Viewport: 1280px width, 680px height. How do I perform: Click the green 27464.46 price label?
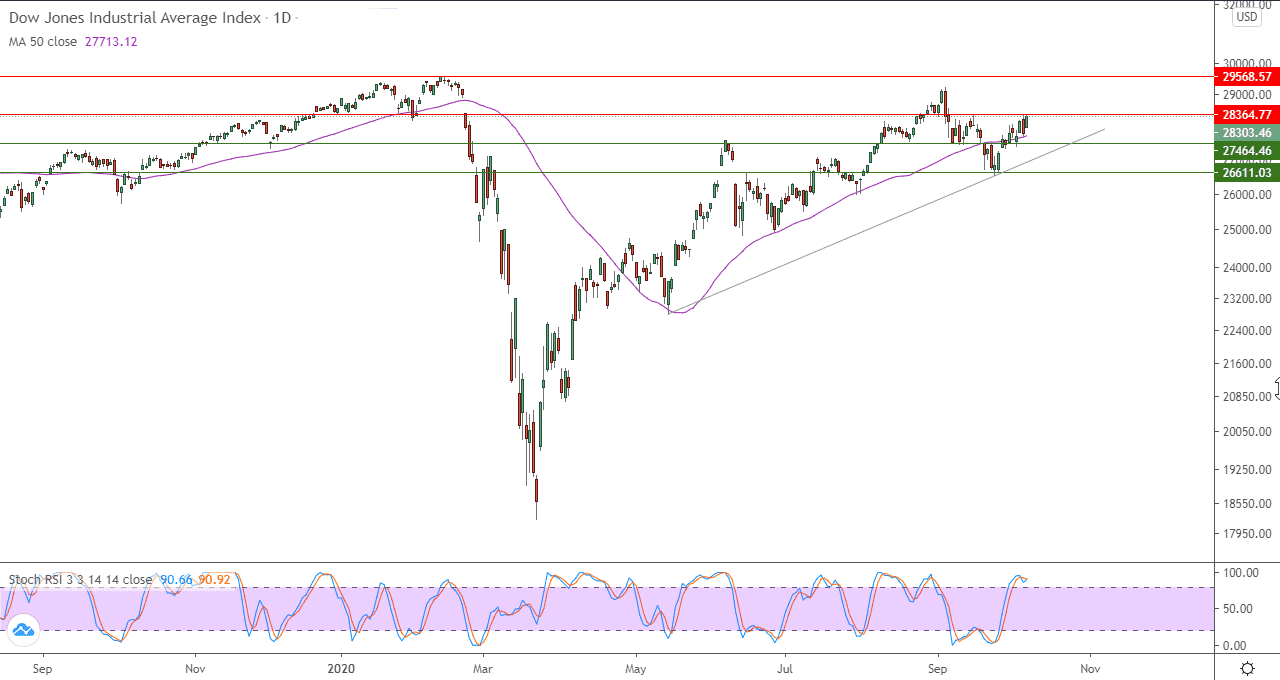click(1246, 151)
